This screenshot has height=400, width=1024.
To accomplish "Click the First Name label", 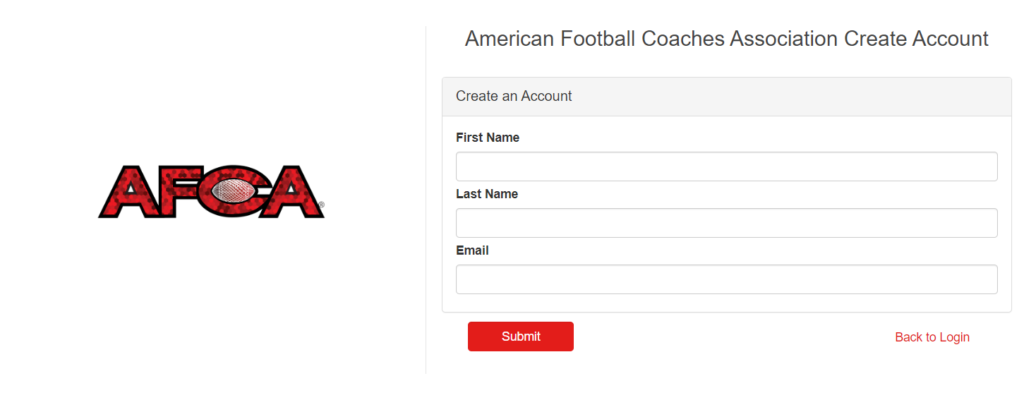I will [487, 138].
